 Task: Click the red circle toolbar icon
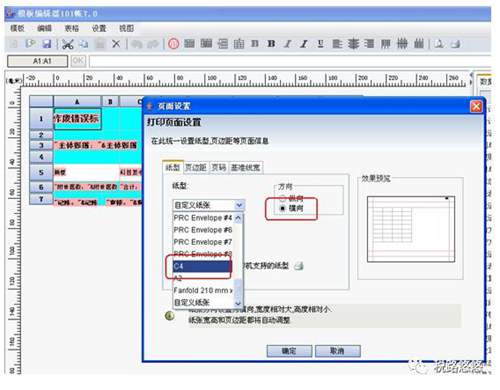pos(173,44)
